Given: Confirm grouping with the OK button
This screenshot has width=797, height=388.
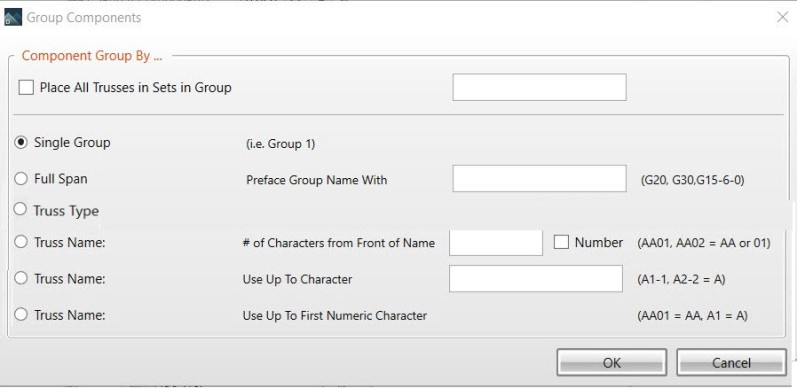Looking at the screenshot, I should coord(611,363).
